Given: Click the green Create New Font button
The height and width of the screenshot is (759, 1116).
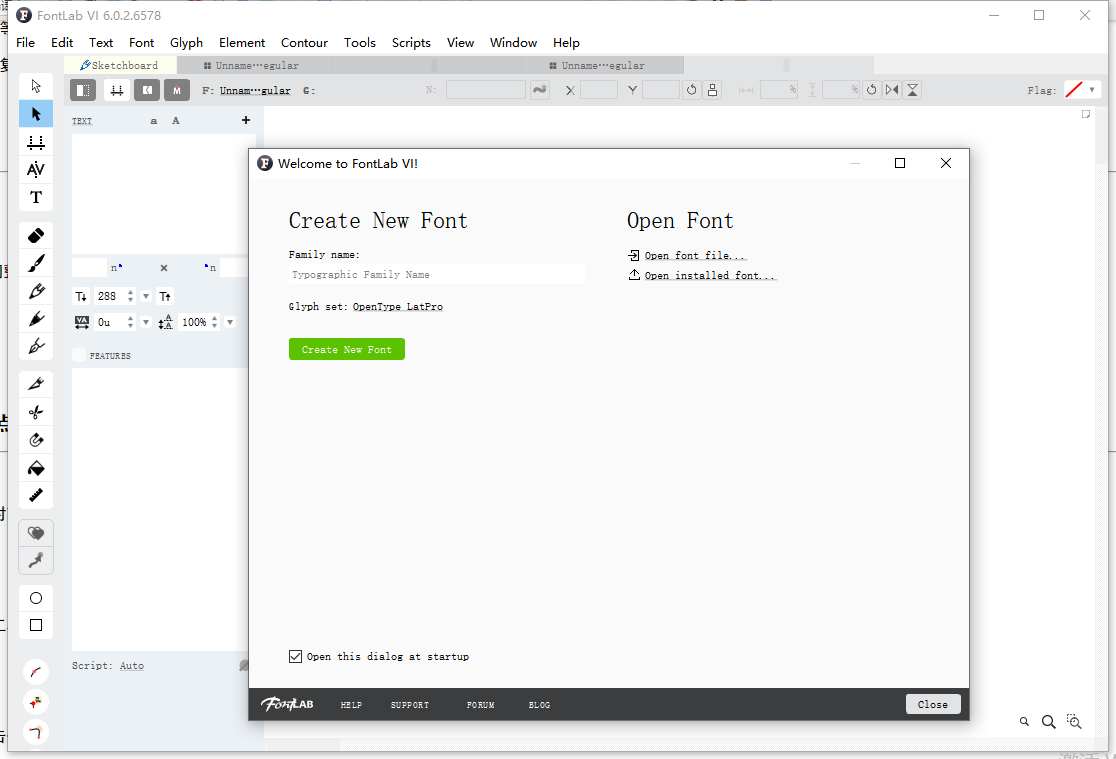Looking at the screenshot, I should (346, 349).
